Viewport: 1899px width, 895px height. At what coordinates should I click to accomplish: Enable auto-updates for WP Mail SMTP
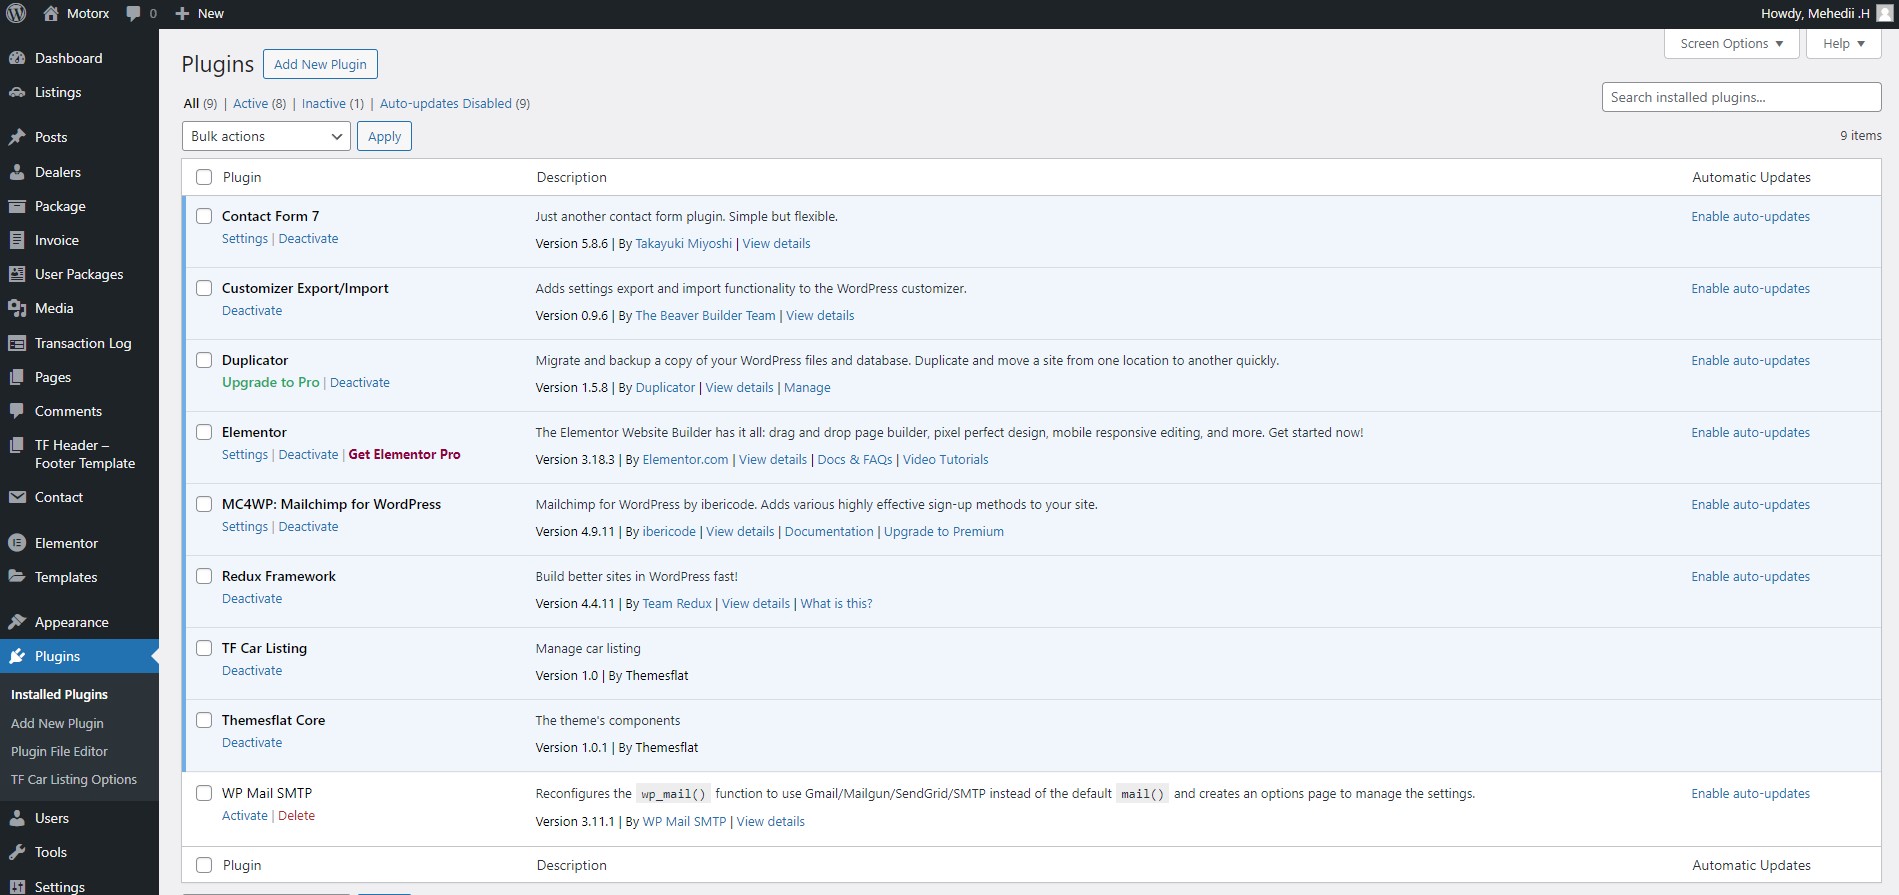(1750, 793)
